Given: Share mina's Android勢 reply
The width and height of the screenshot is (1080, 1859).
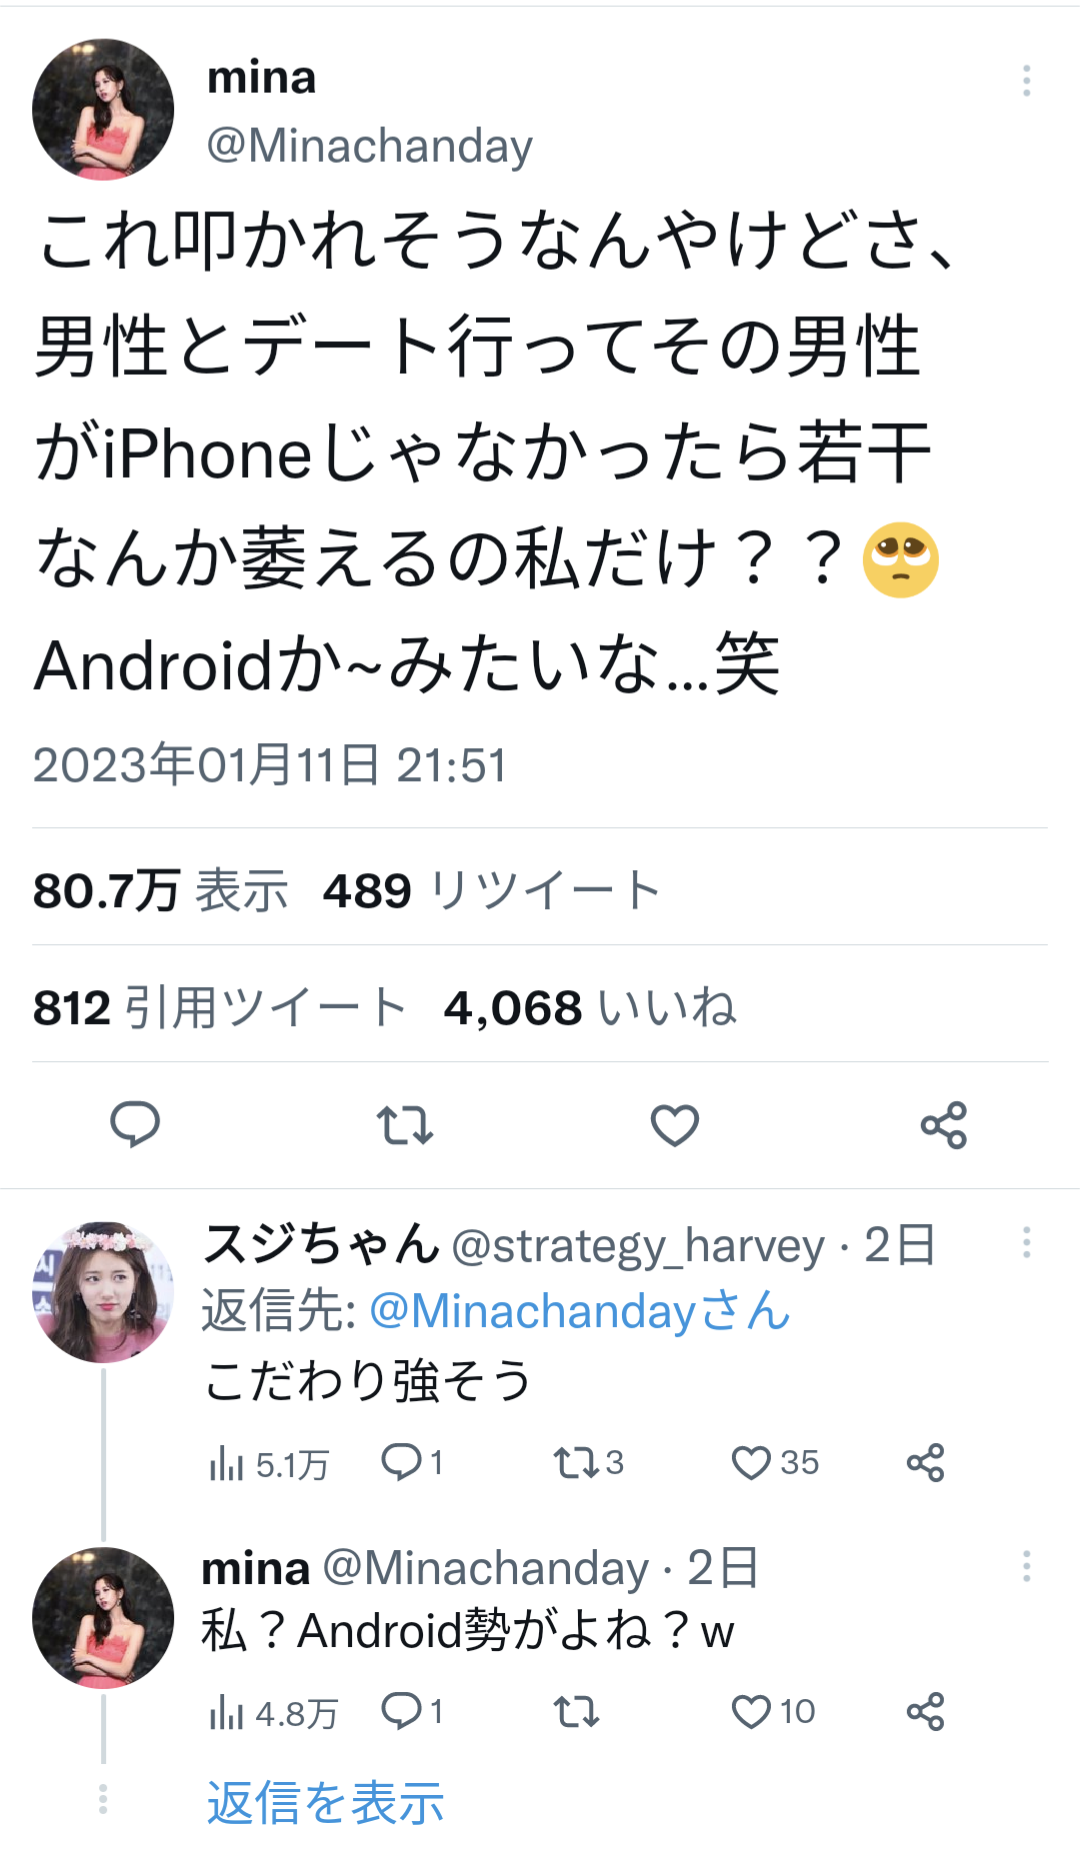Looking at the screenshot, I should click(x=925, y=1712).
